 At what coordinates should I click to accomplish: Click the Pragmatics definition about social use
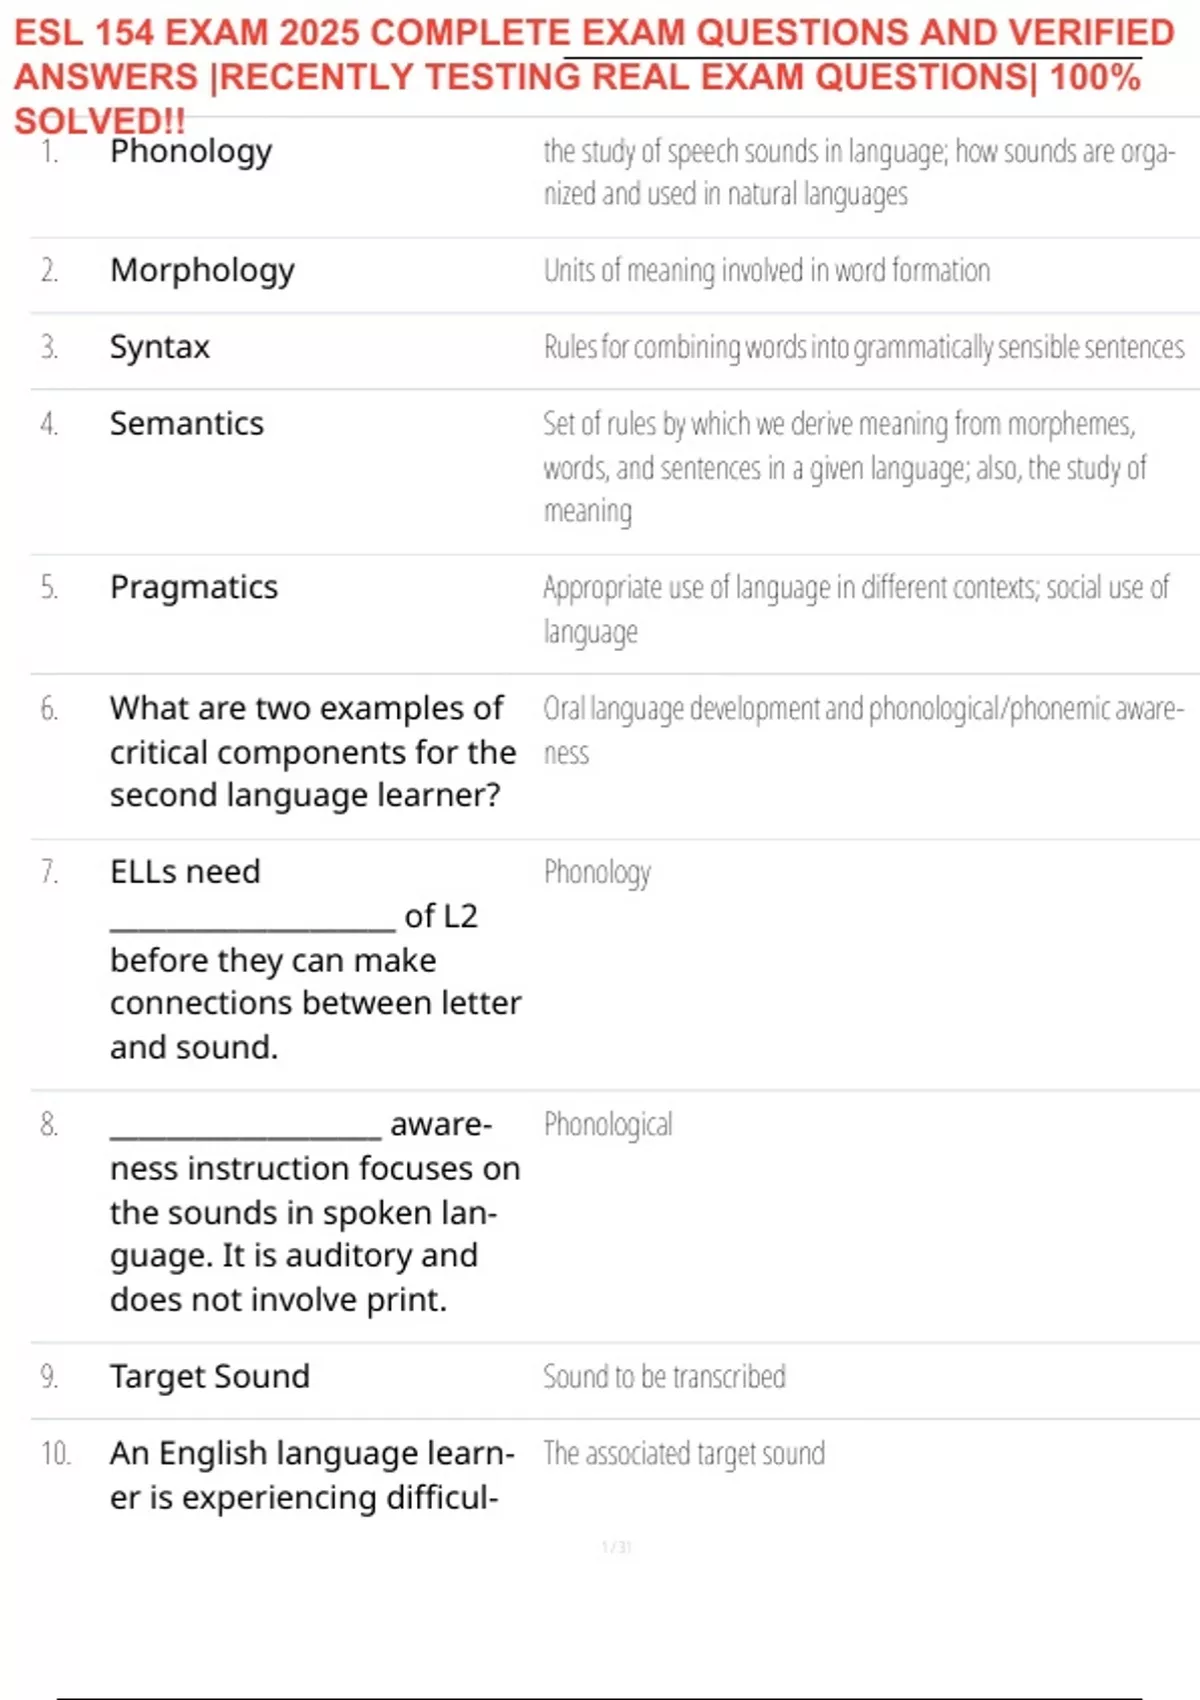click(x=856, y=609)
